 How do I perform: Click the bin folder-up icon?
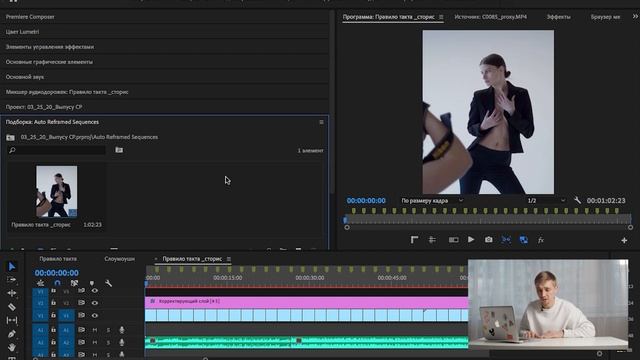(x=11, y=137)
